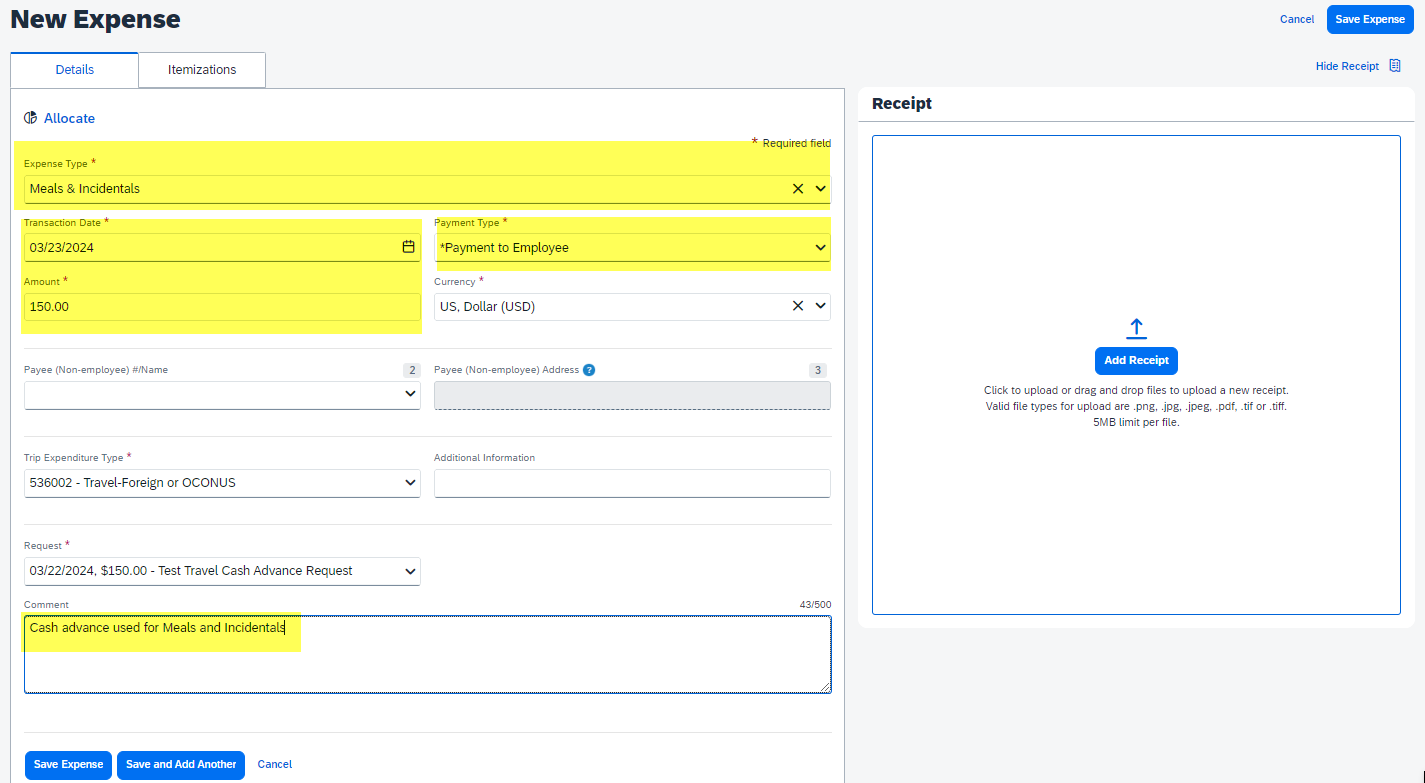Screen dimensions: 1425x783
Task: Click the Payee Address help question icon
Action: (589, 370)
